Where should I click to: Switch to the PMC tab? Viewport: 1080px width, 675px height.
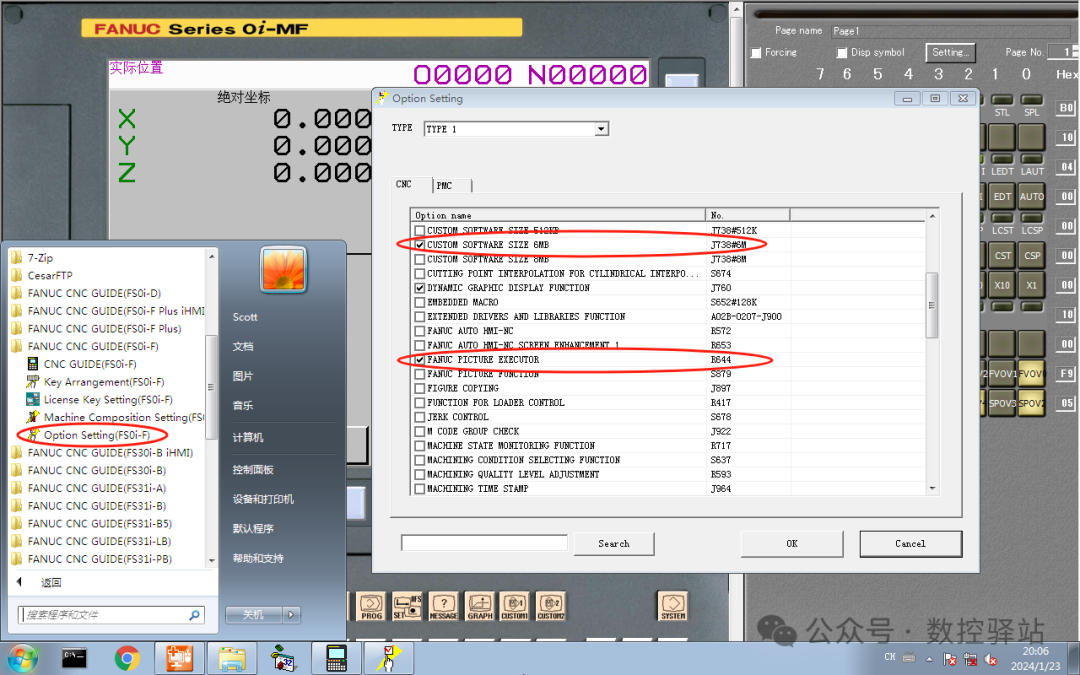(445, 185)
